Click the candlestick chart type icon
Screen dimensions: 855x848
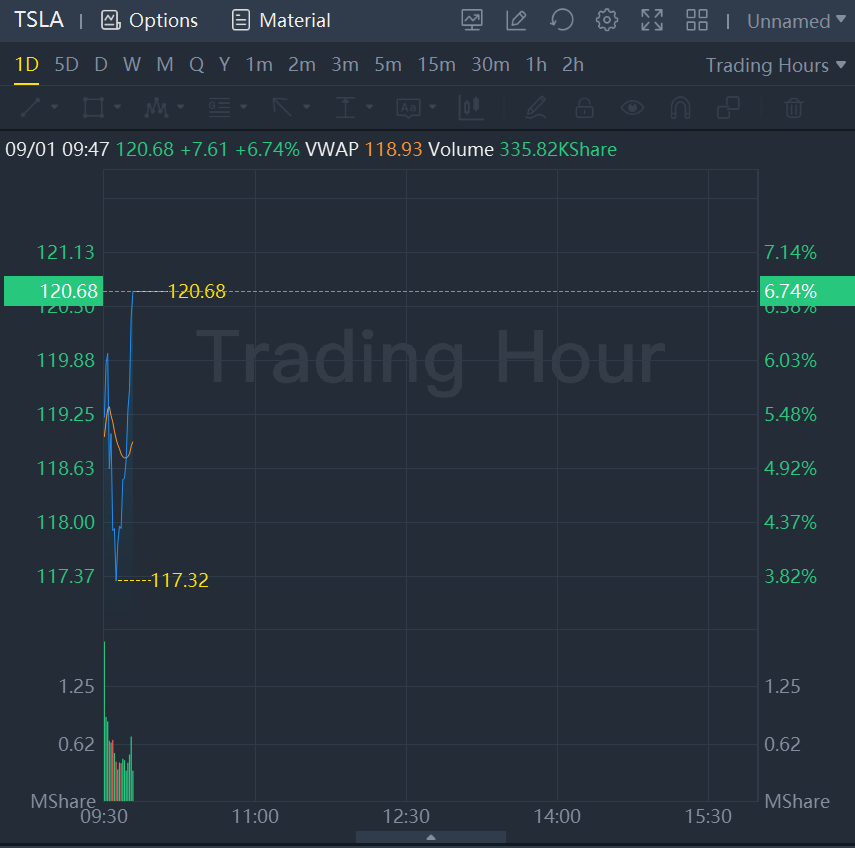tap(470, 107)
